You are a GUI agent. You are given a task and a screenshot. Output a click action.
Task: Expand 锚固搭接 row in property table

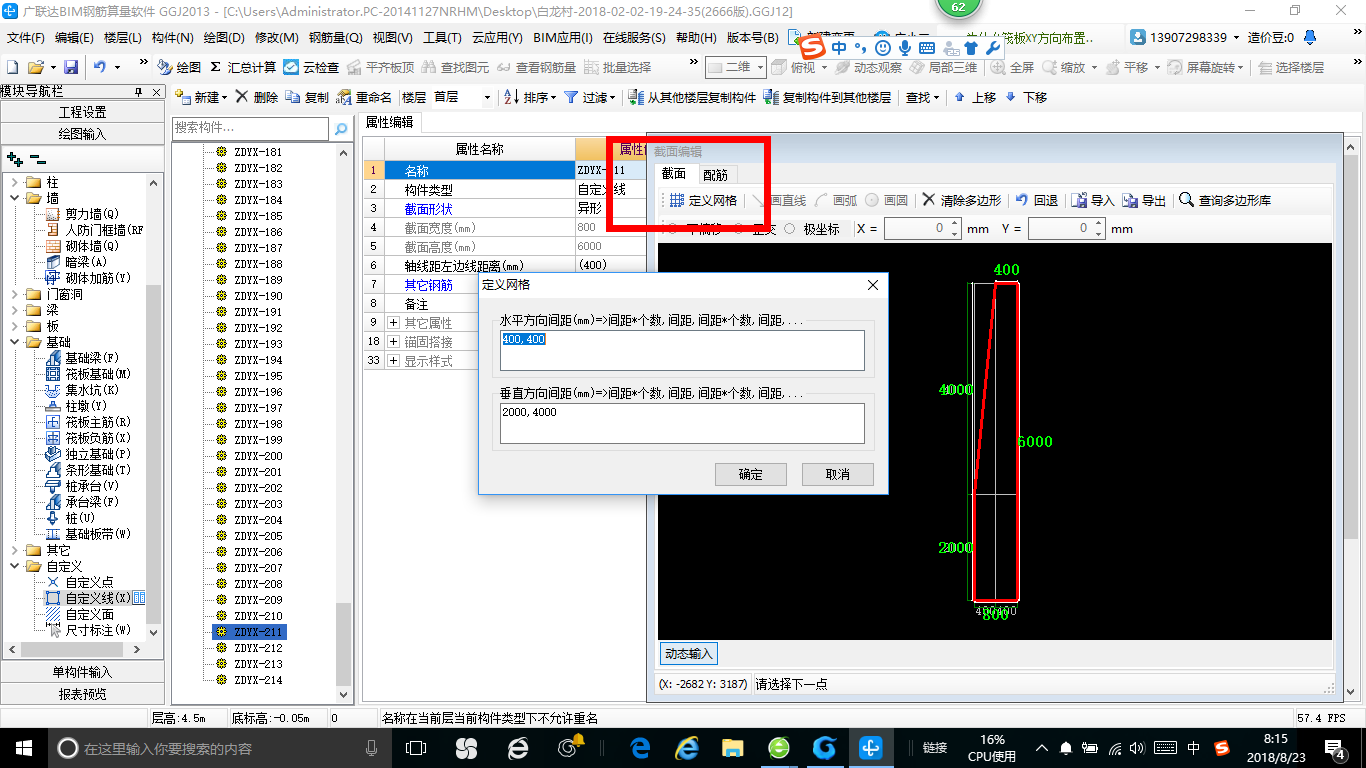[394, 342]
